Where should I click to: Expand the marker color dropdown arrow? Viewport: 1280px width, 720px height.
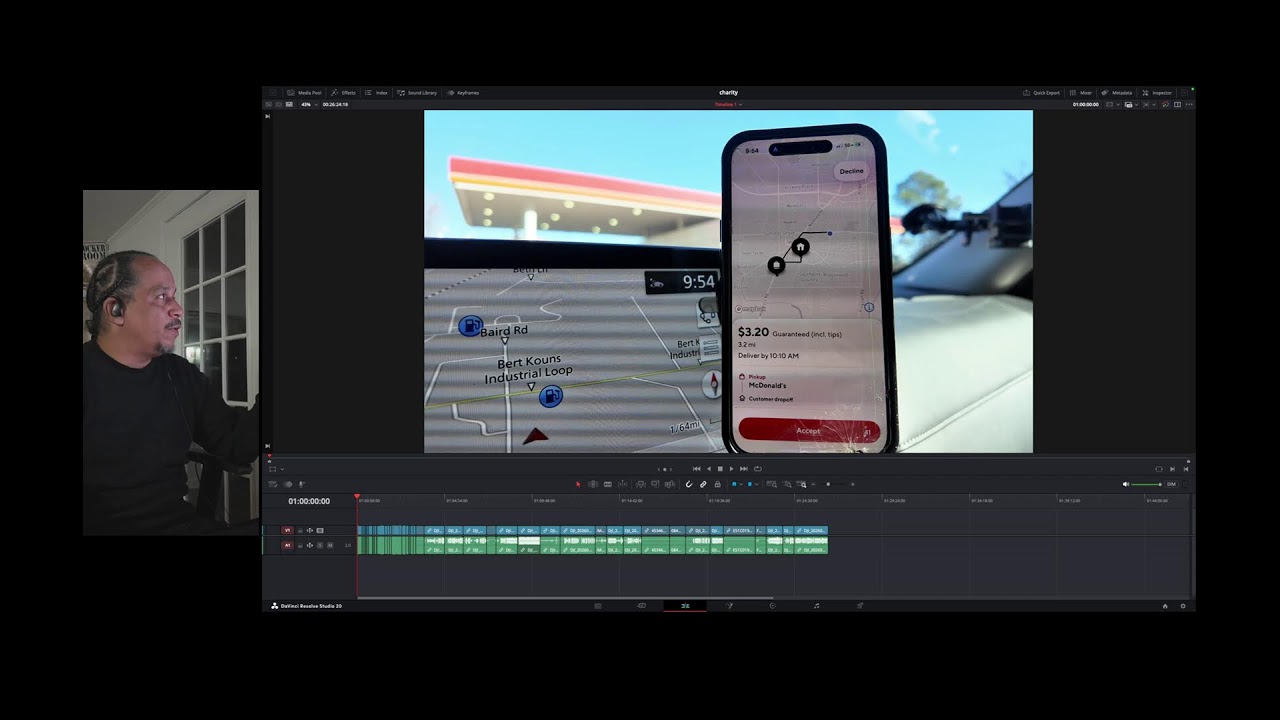click(757, 484)
